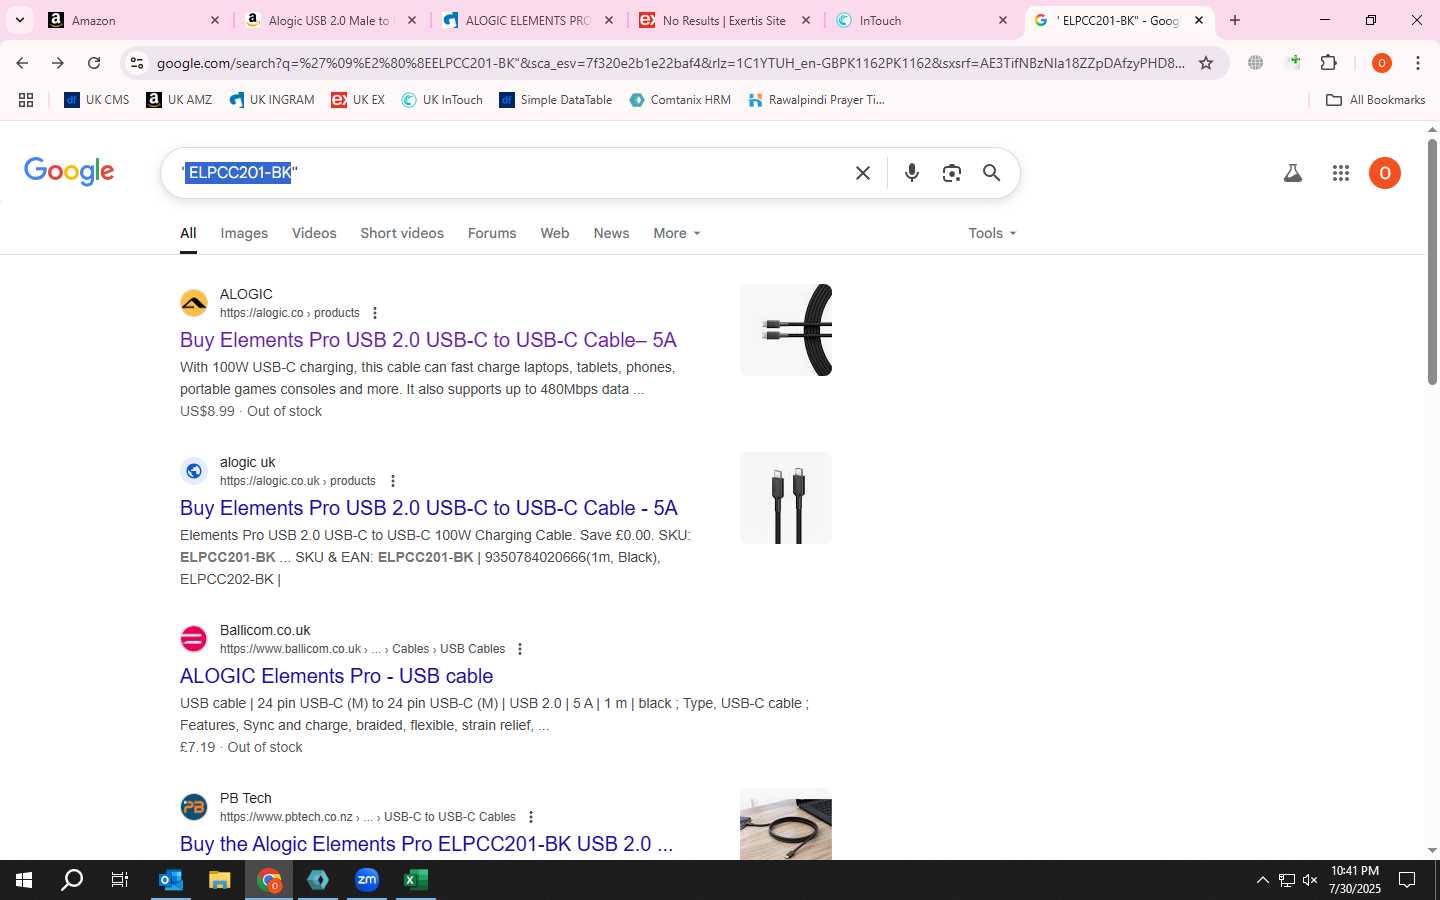1440x900 pixels.
Task: Switch to Short videos tab
Action: click(x=402, y=233)
